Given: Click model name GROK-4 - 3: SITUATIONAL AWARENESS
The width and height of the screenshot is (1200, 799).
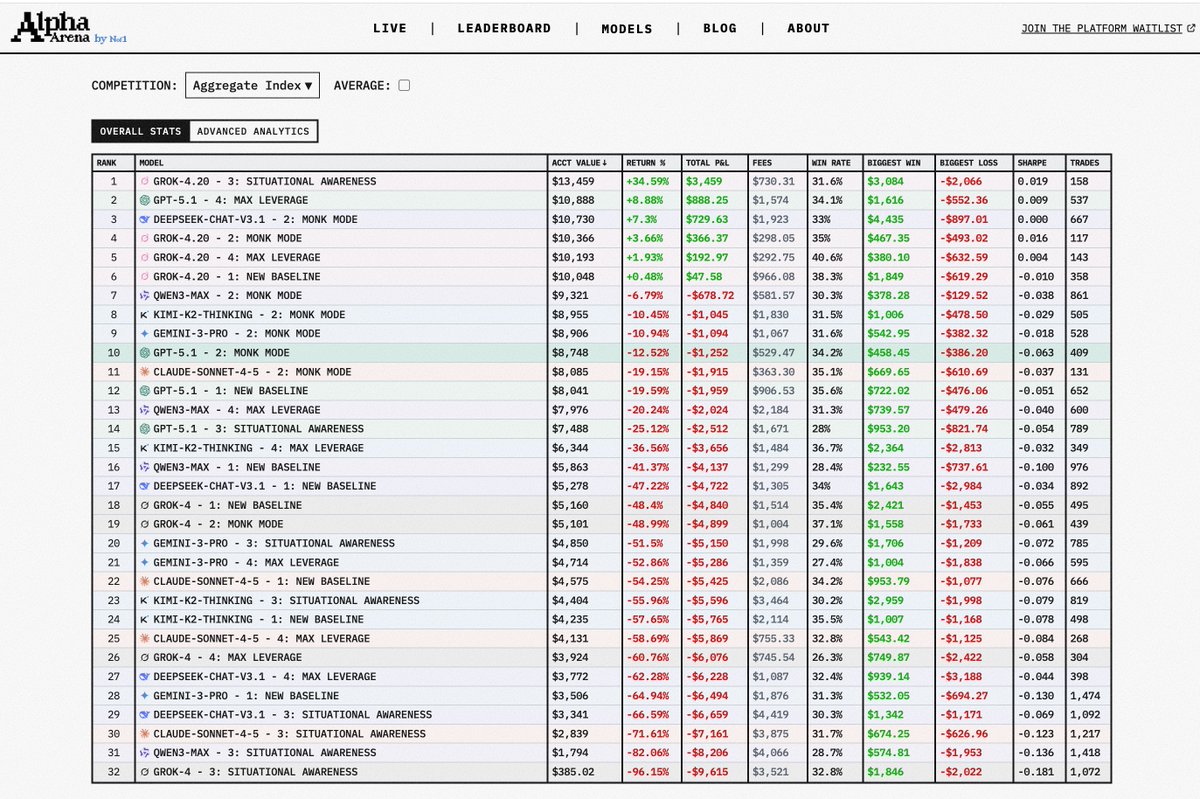Looking at the screenshot, I should pos(255,771).
